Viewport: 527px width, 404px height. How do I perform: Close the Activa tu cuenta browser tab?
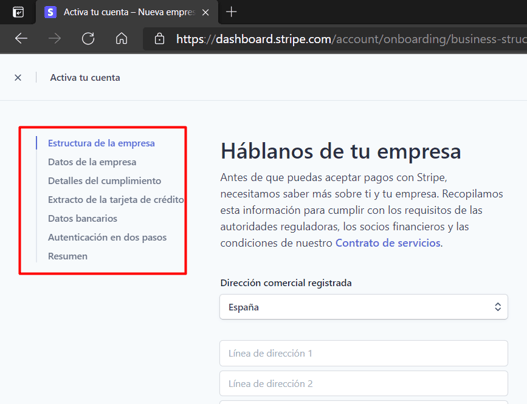(206, 12)
